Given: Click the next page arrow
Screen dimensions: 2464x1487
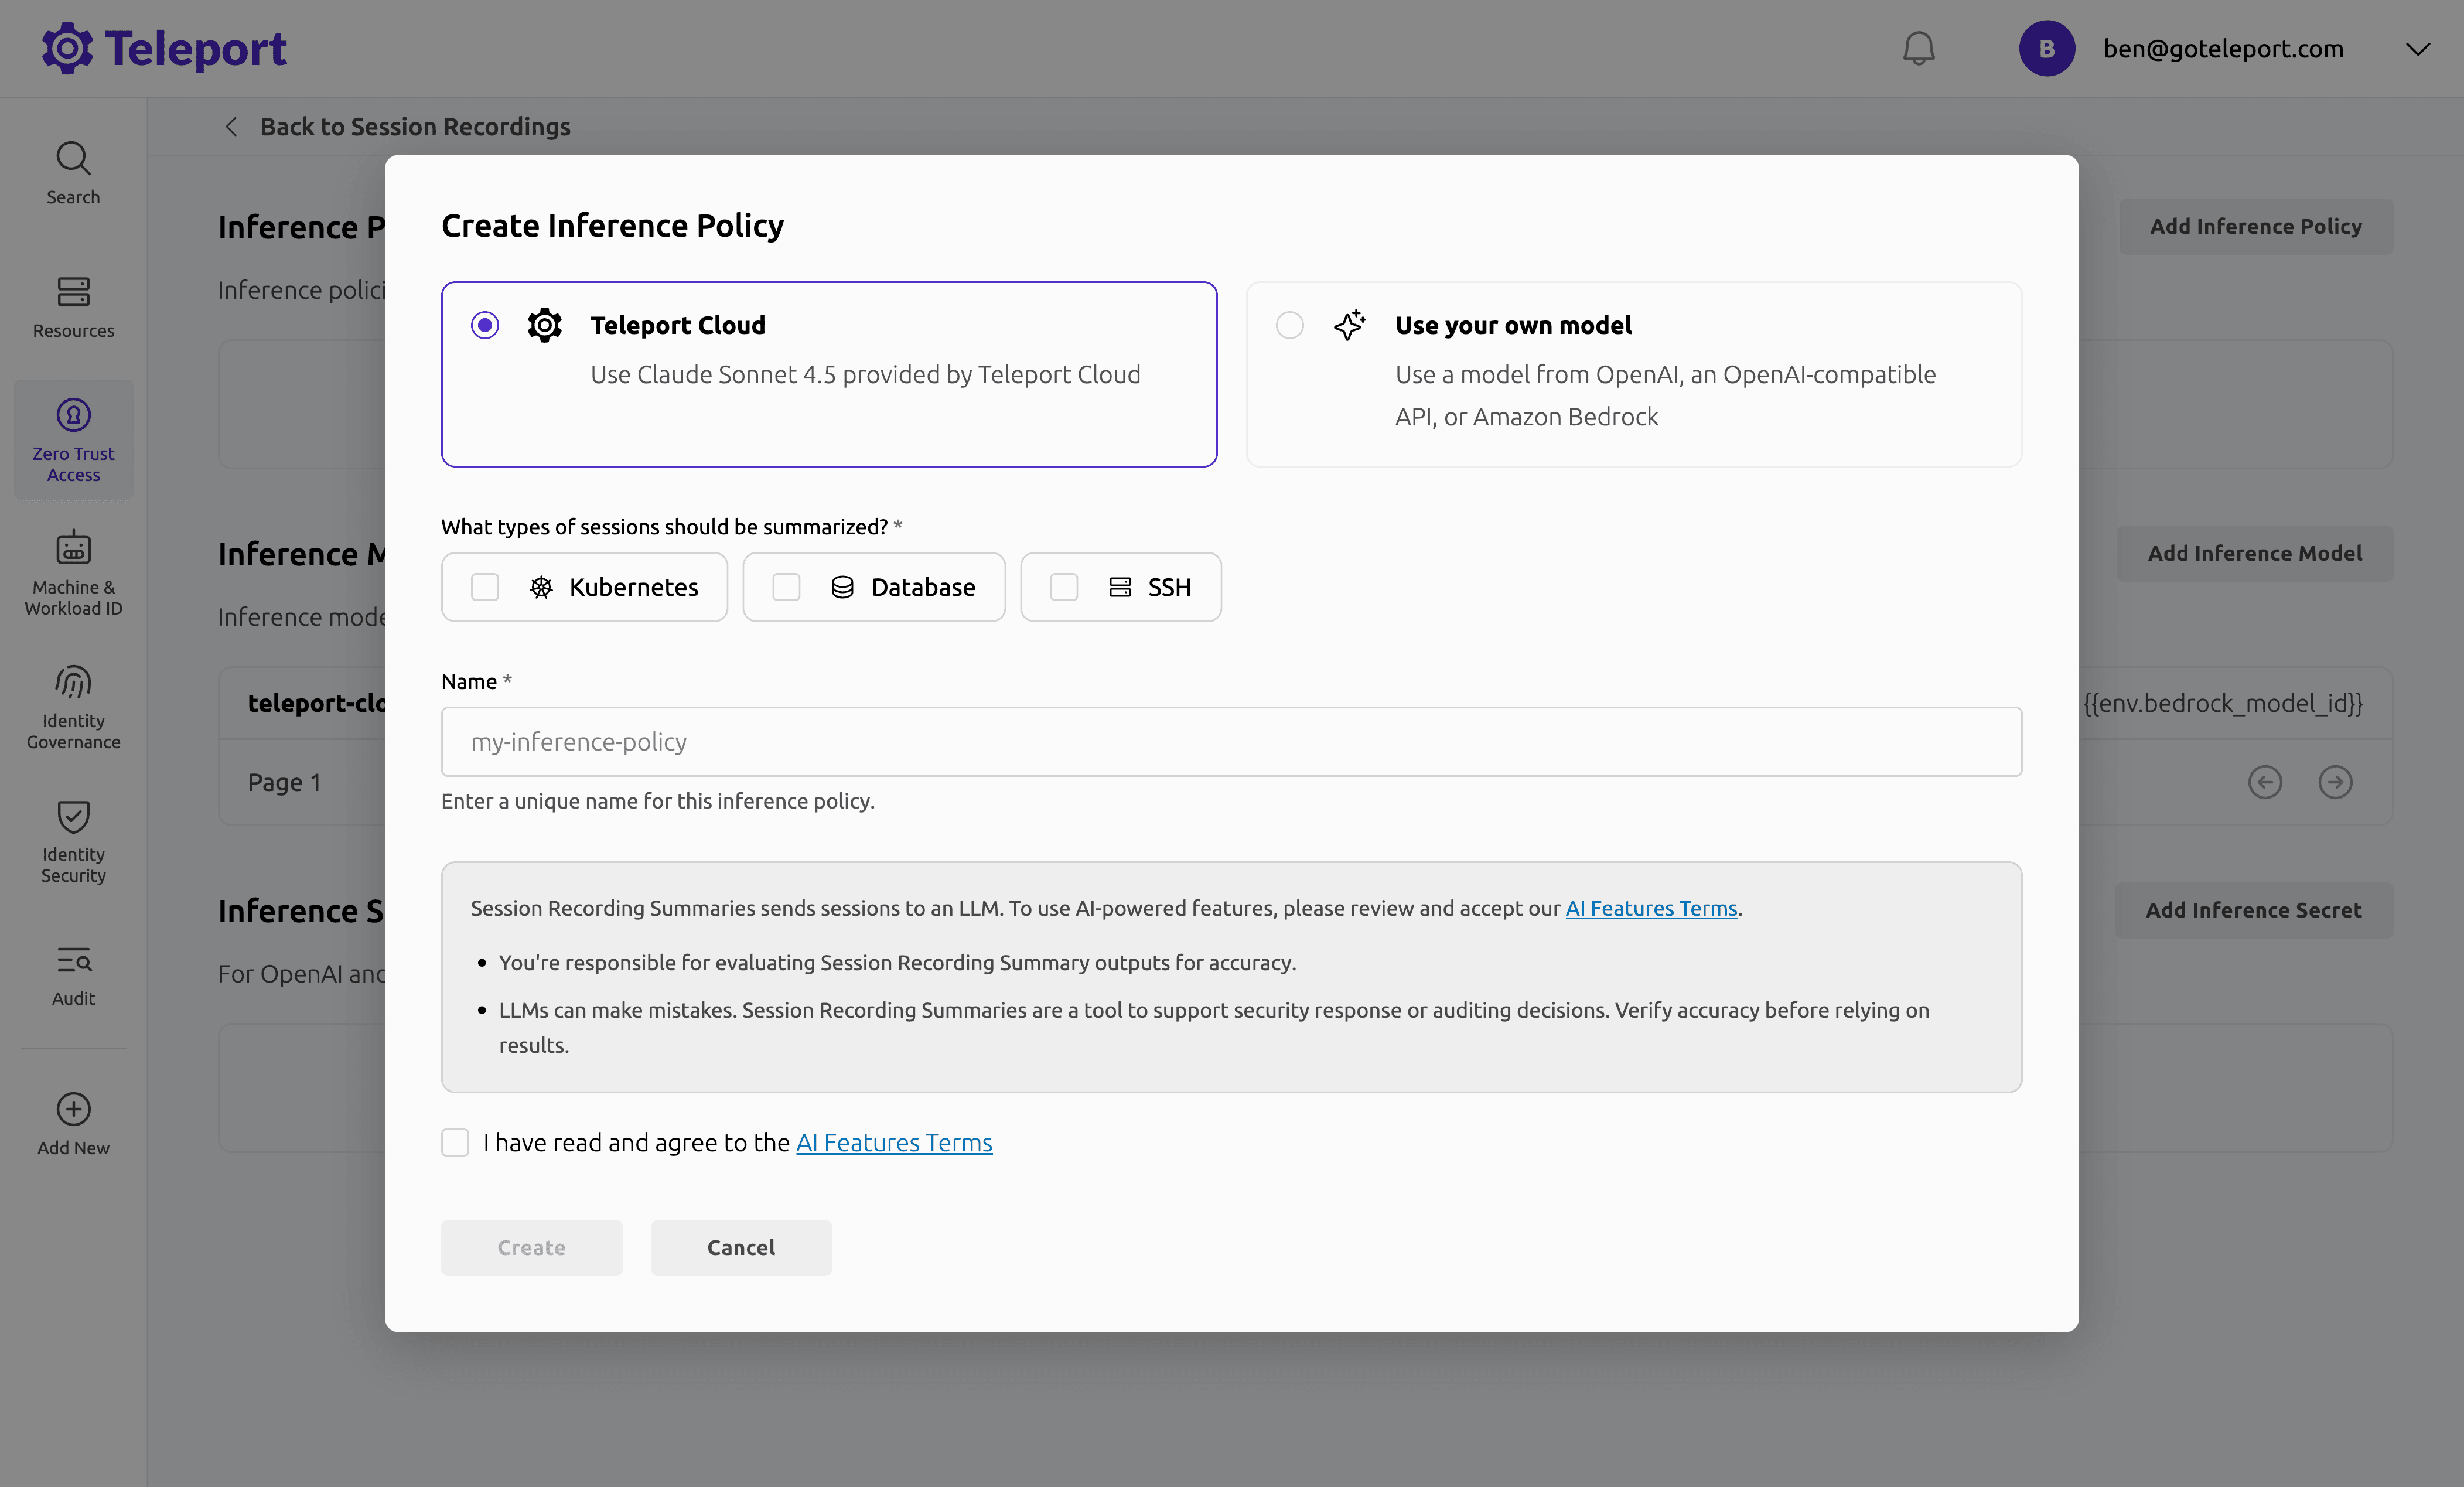Looking at the screenshot, I should point(2335,782).
